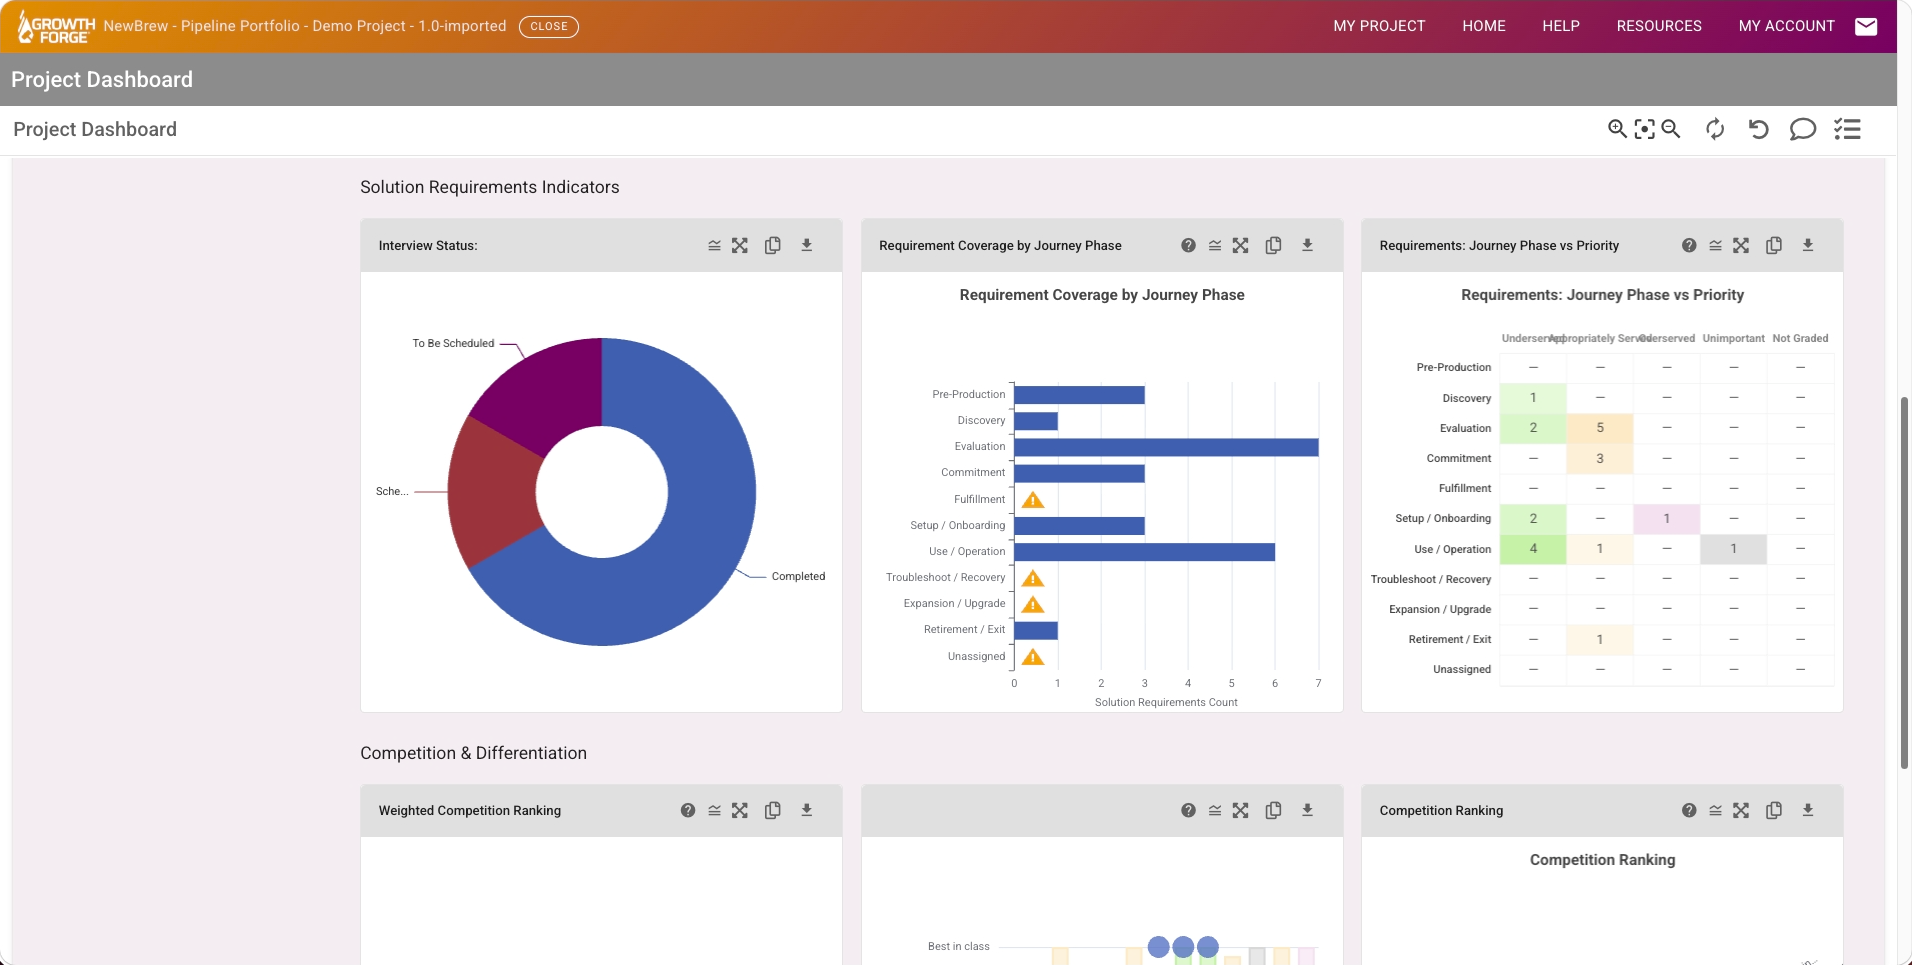
Task: Click the Pre-Production bar
Action: [1079, 395]
